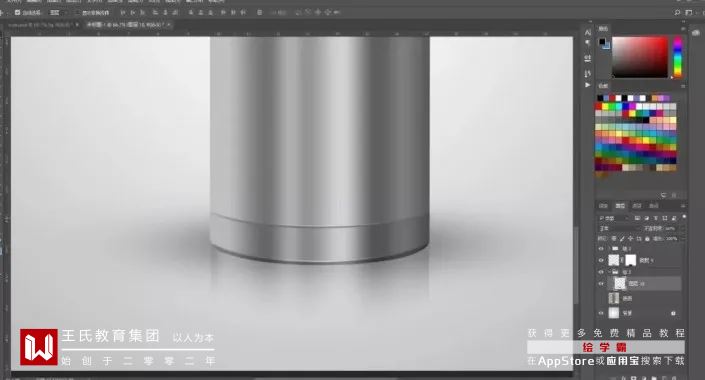Distribute bottom edges of layers

click(210, 13)
